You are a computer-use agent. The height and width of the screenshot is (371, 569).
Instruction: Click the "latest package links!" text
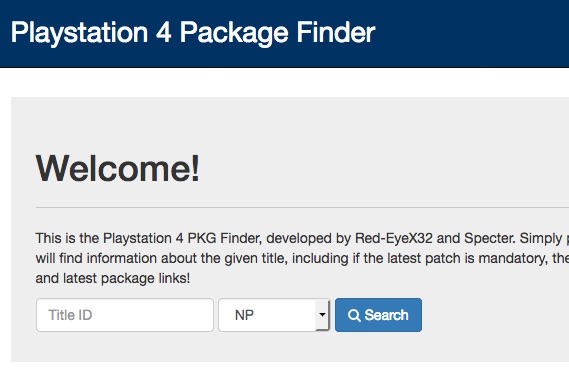click(x=126, y=278)
